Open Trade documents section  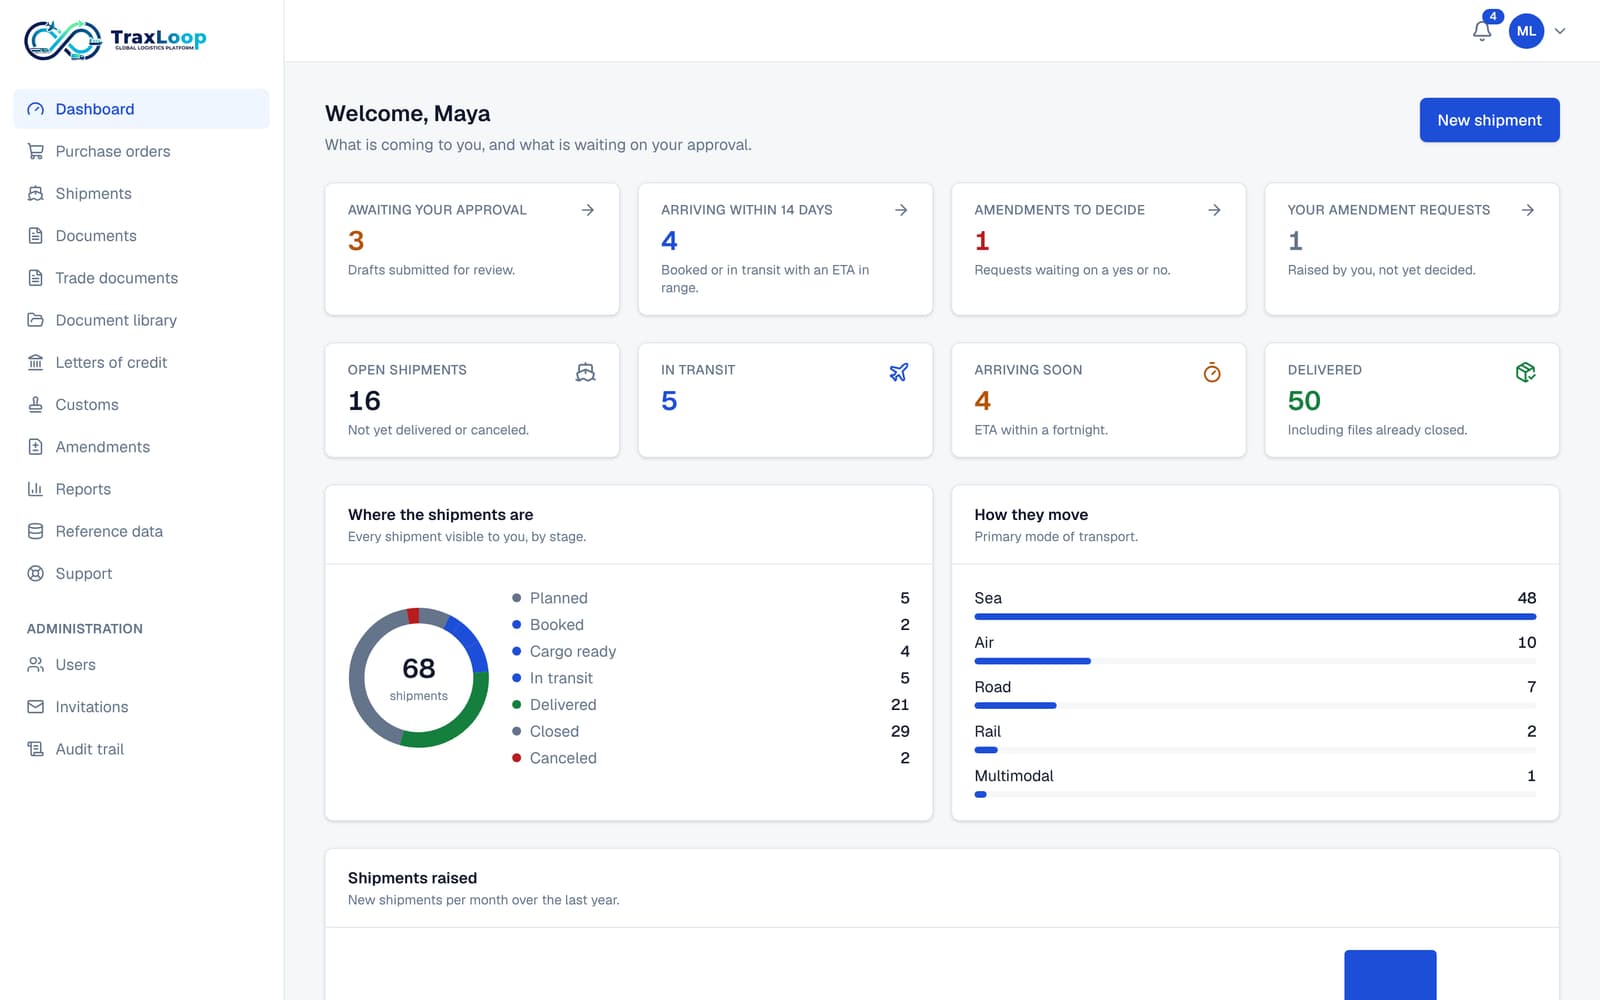click(141, 278)
